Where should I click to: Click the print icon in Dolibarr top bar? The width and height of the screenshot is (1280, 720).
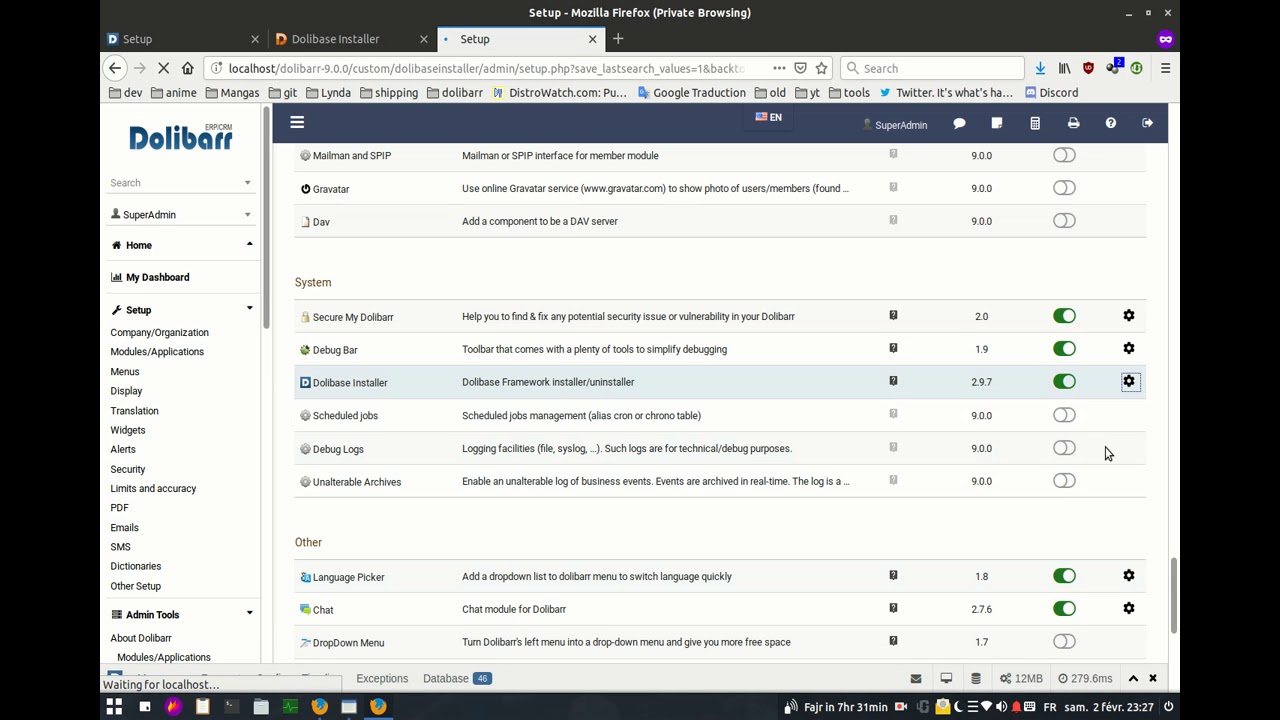[x=1073, y=123]
